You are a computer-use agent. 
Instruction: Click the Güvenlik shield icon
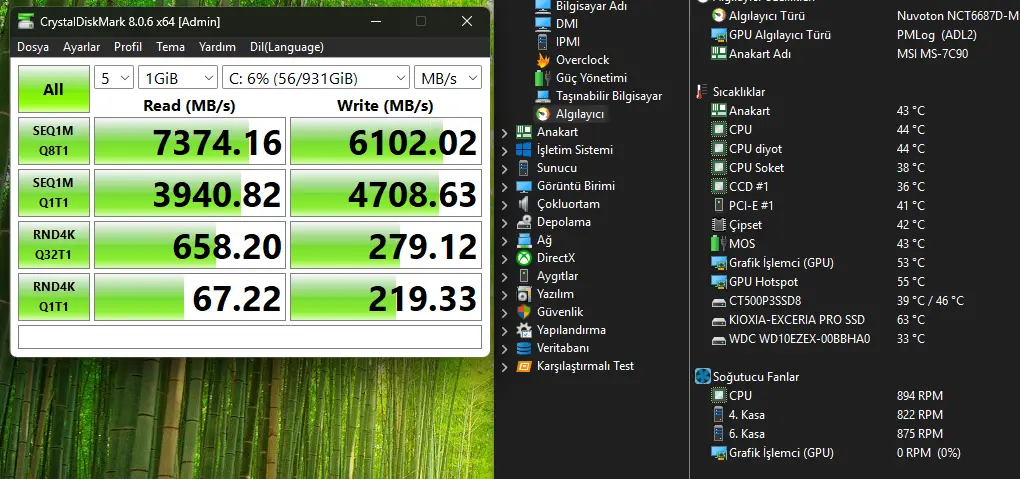(524, 312)
